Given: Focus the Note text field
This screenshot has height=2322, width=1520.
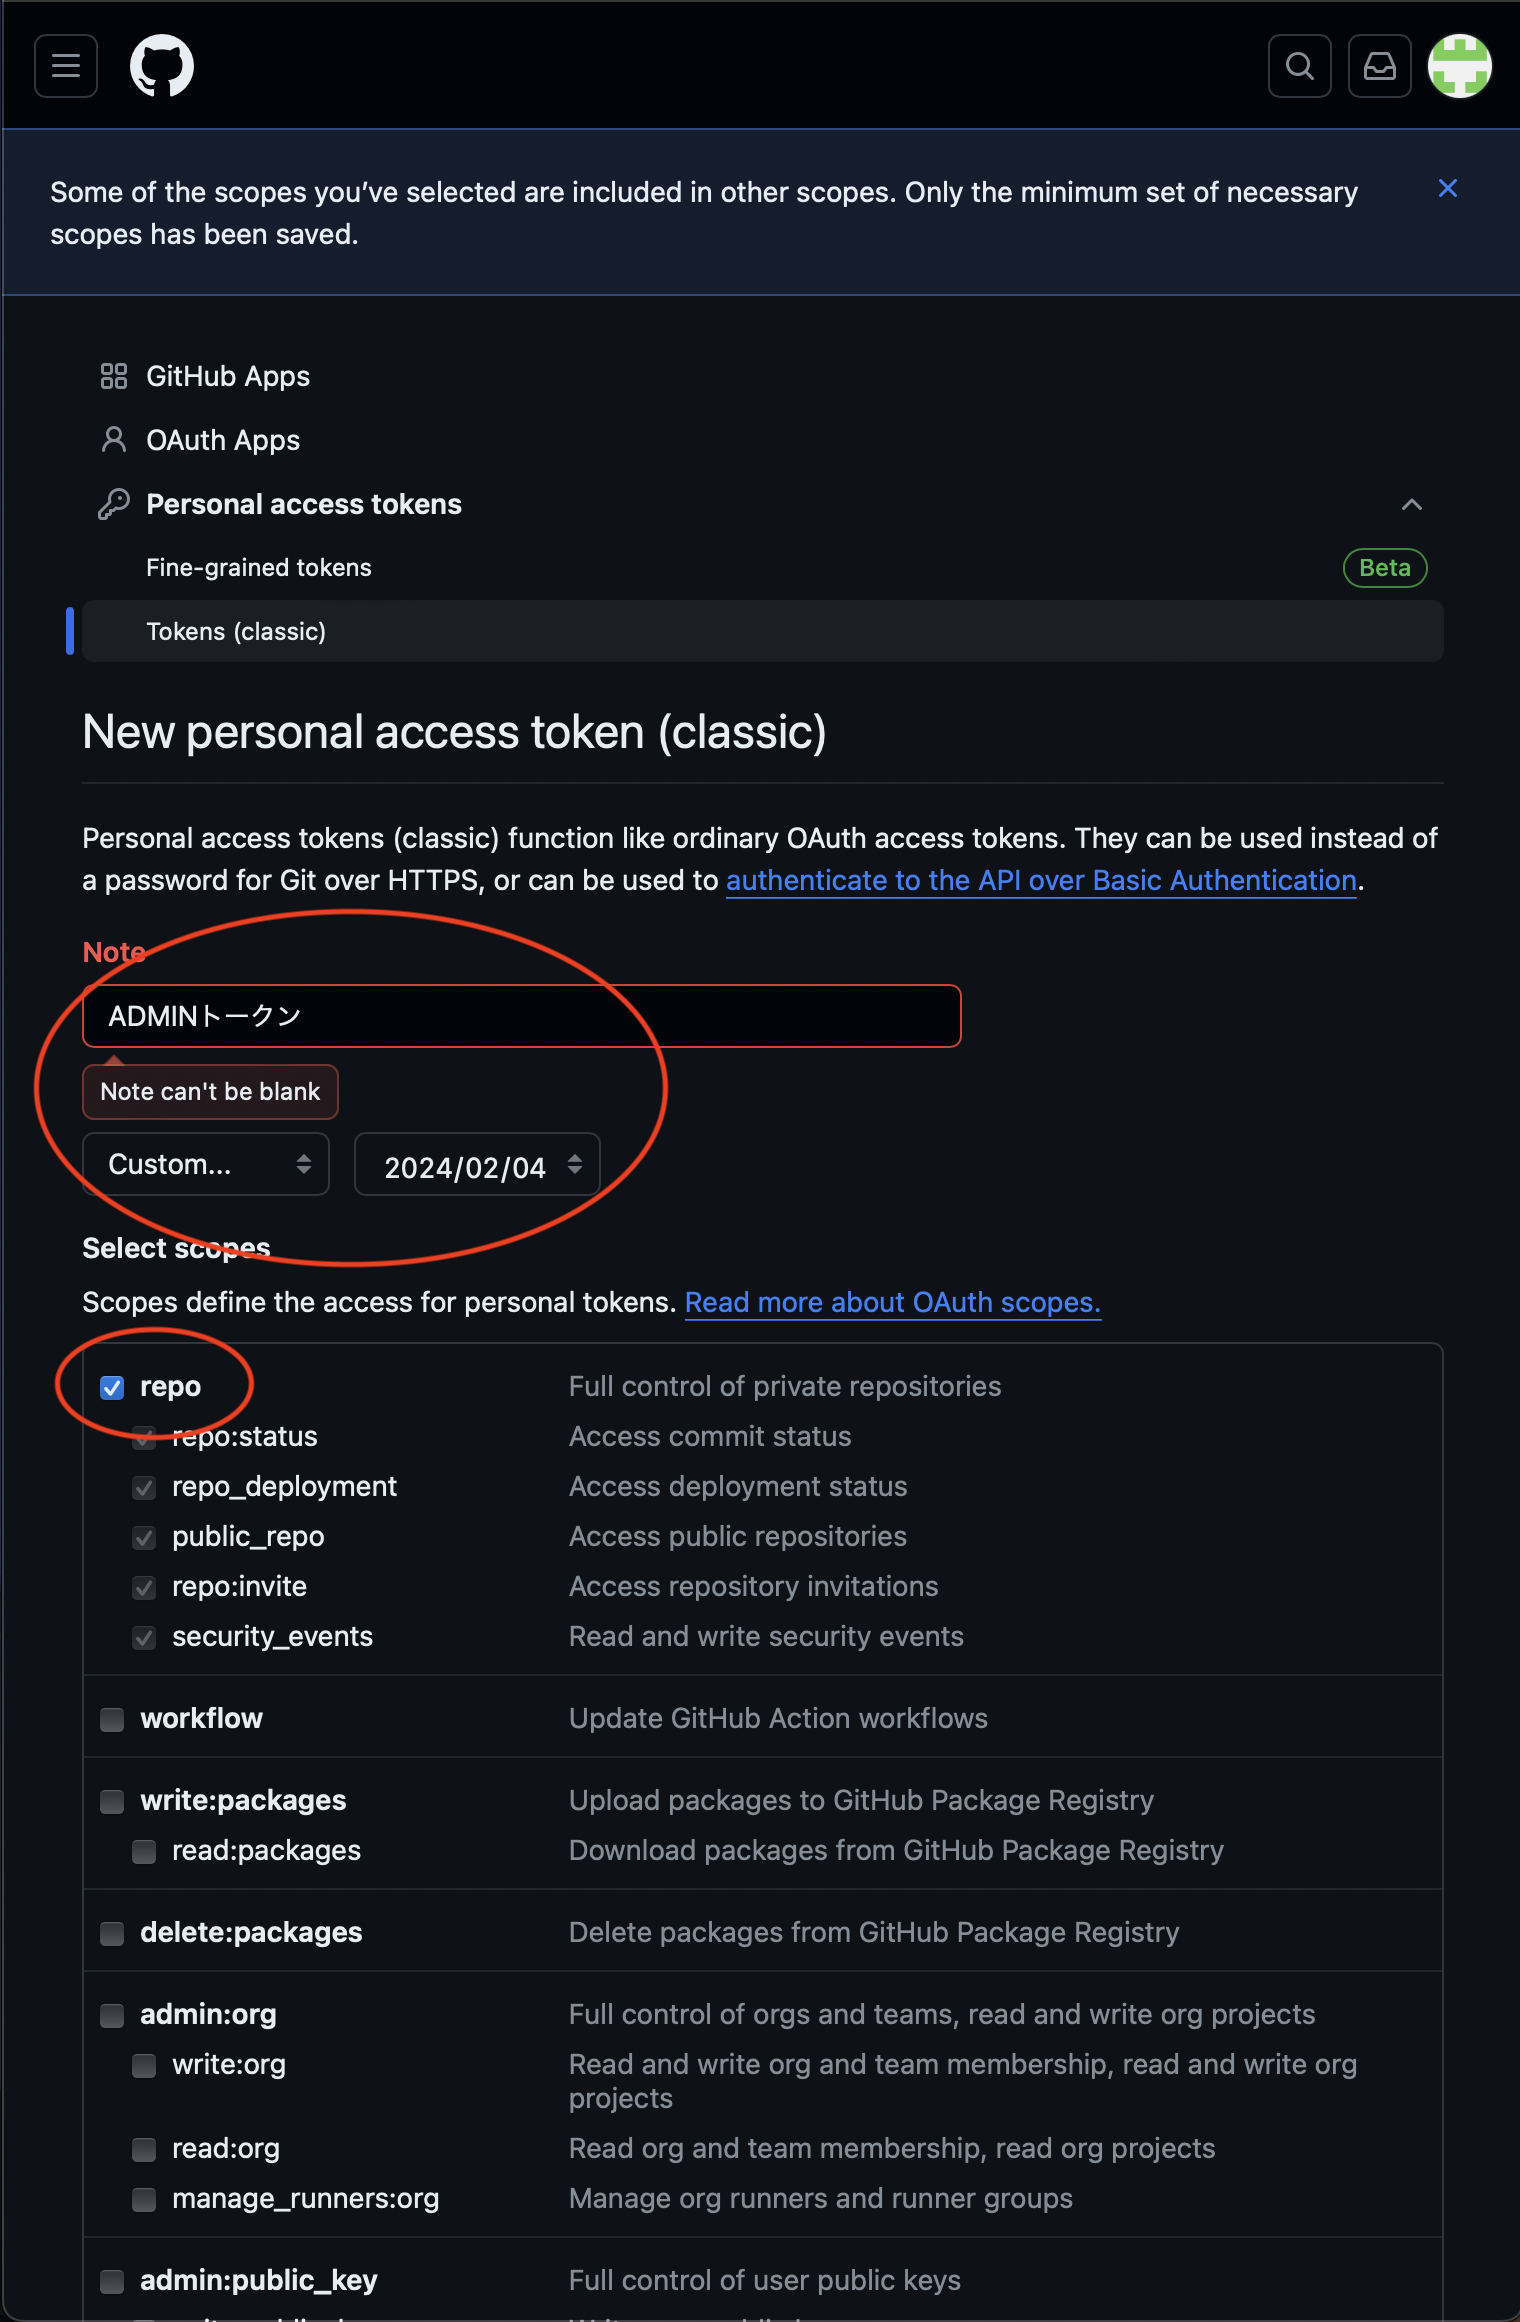Looking at the screenshot, I should (521, 1016).
